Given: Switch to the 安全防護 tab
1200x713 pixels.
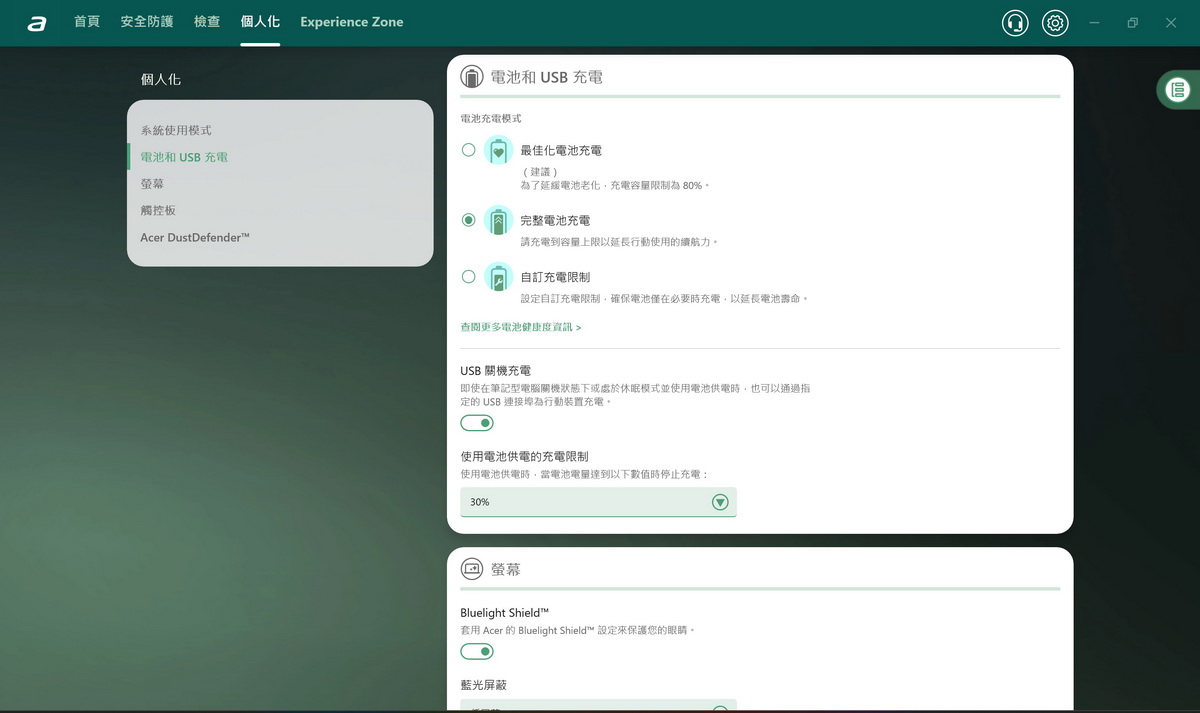Looking at the screenshot, I should [147, 22].
